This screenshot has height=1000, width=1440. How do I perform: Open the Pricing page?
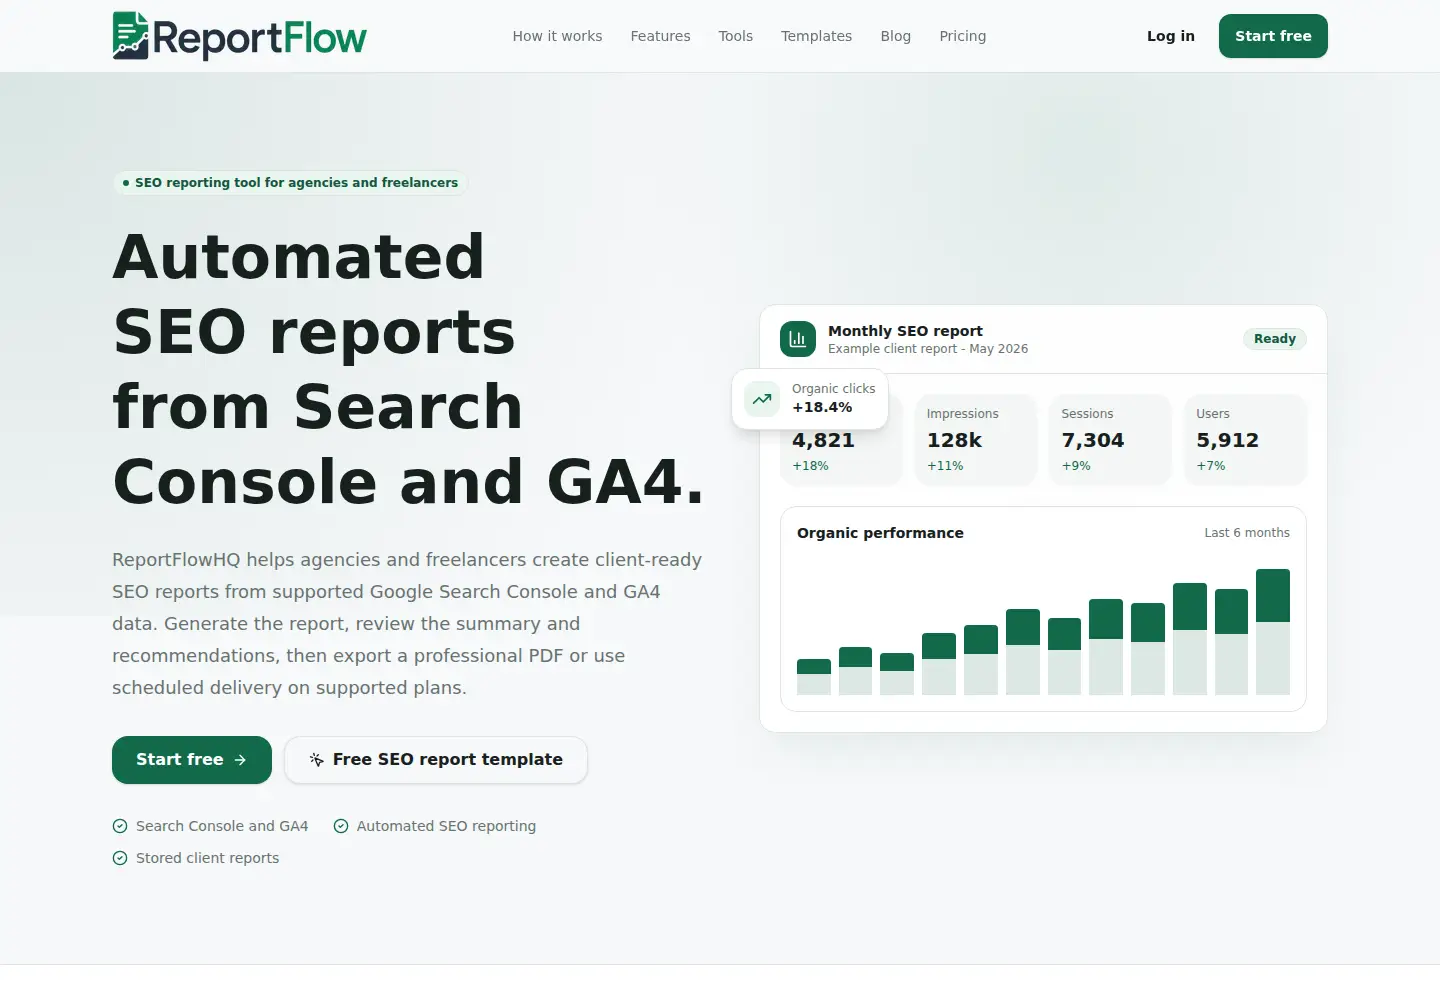tap(962, 36)
